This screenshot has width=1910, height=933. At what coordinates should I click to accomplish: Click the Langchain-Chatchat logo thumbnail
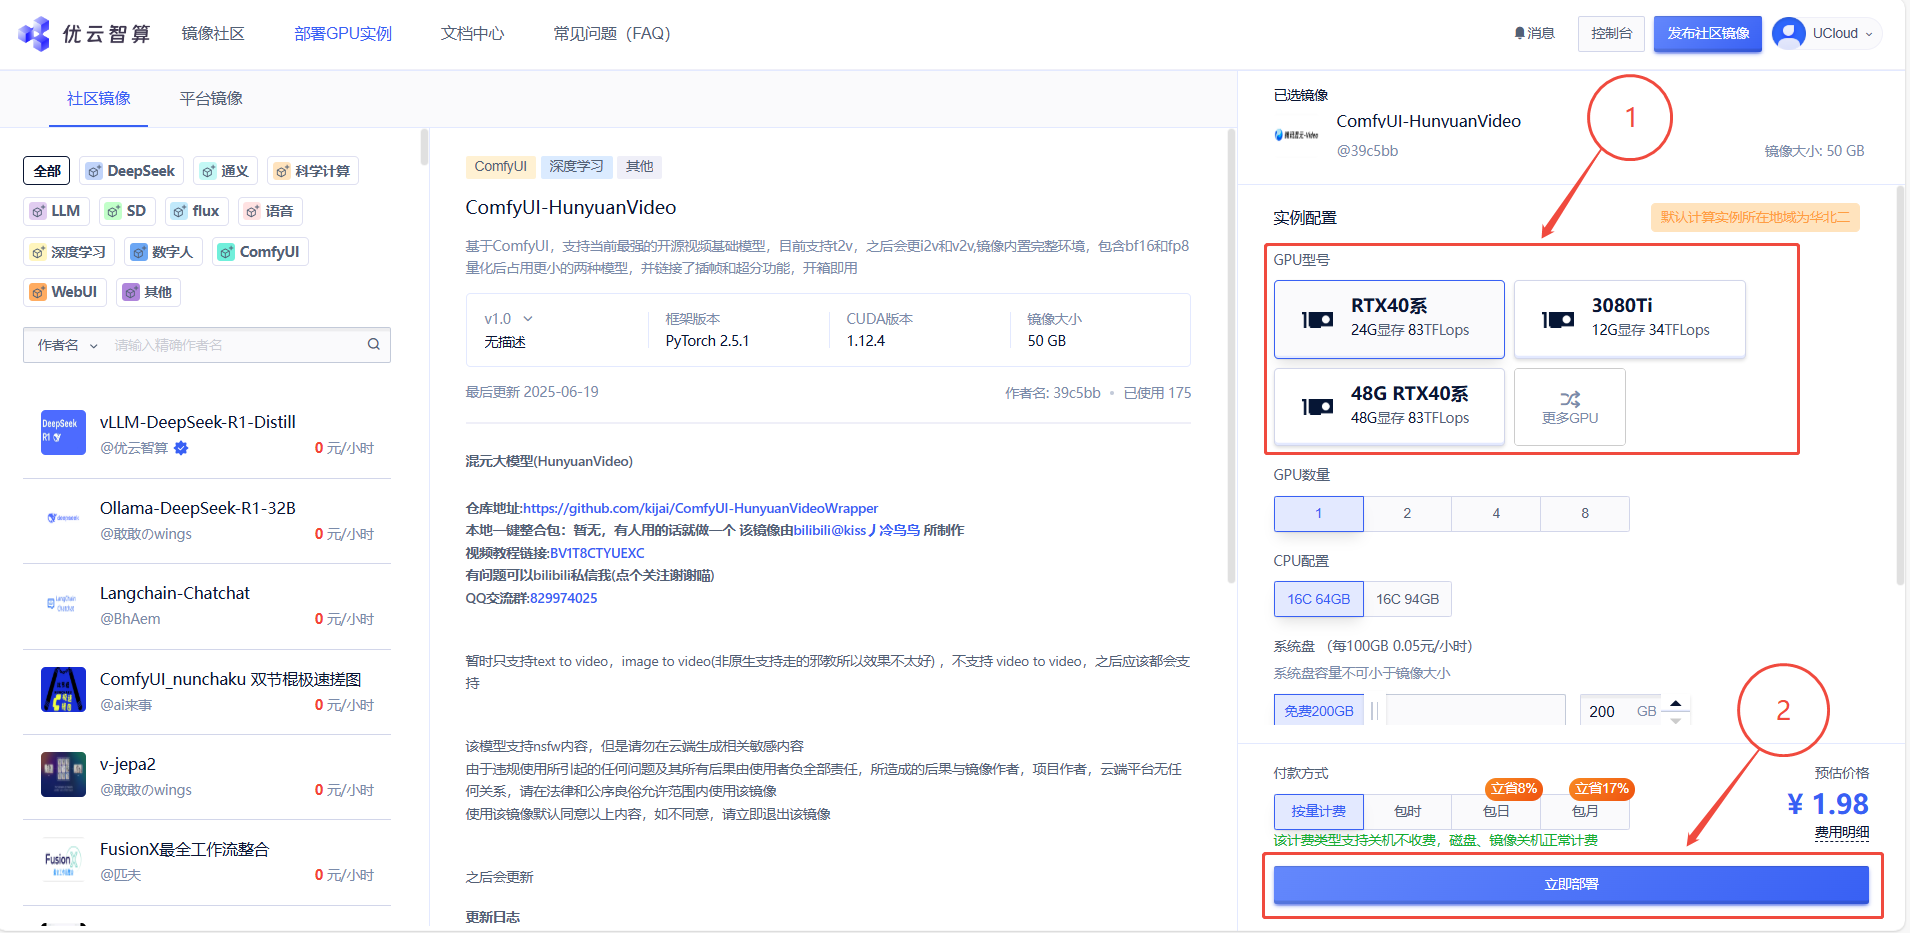pos(63,603)
